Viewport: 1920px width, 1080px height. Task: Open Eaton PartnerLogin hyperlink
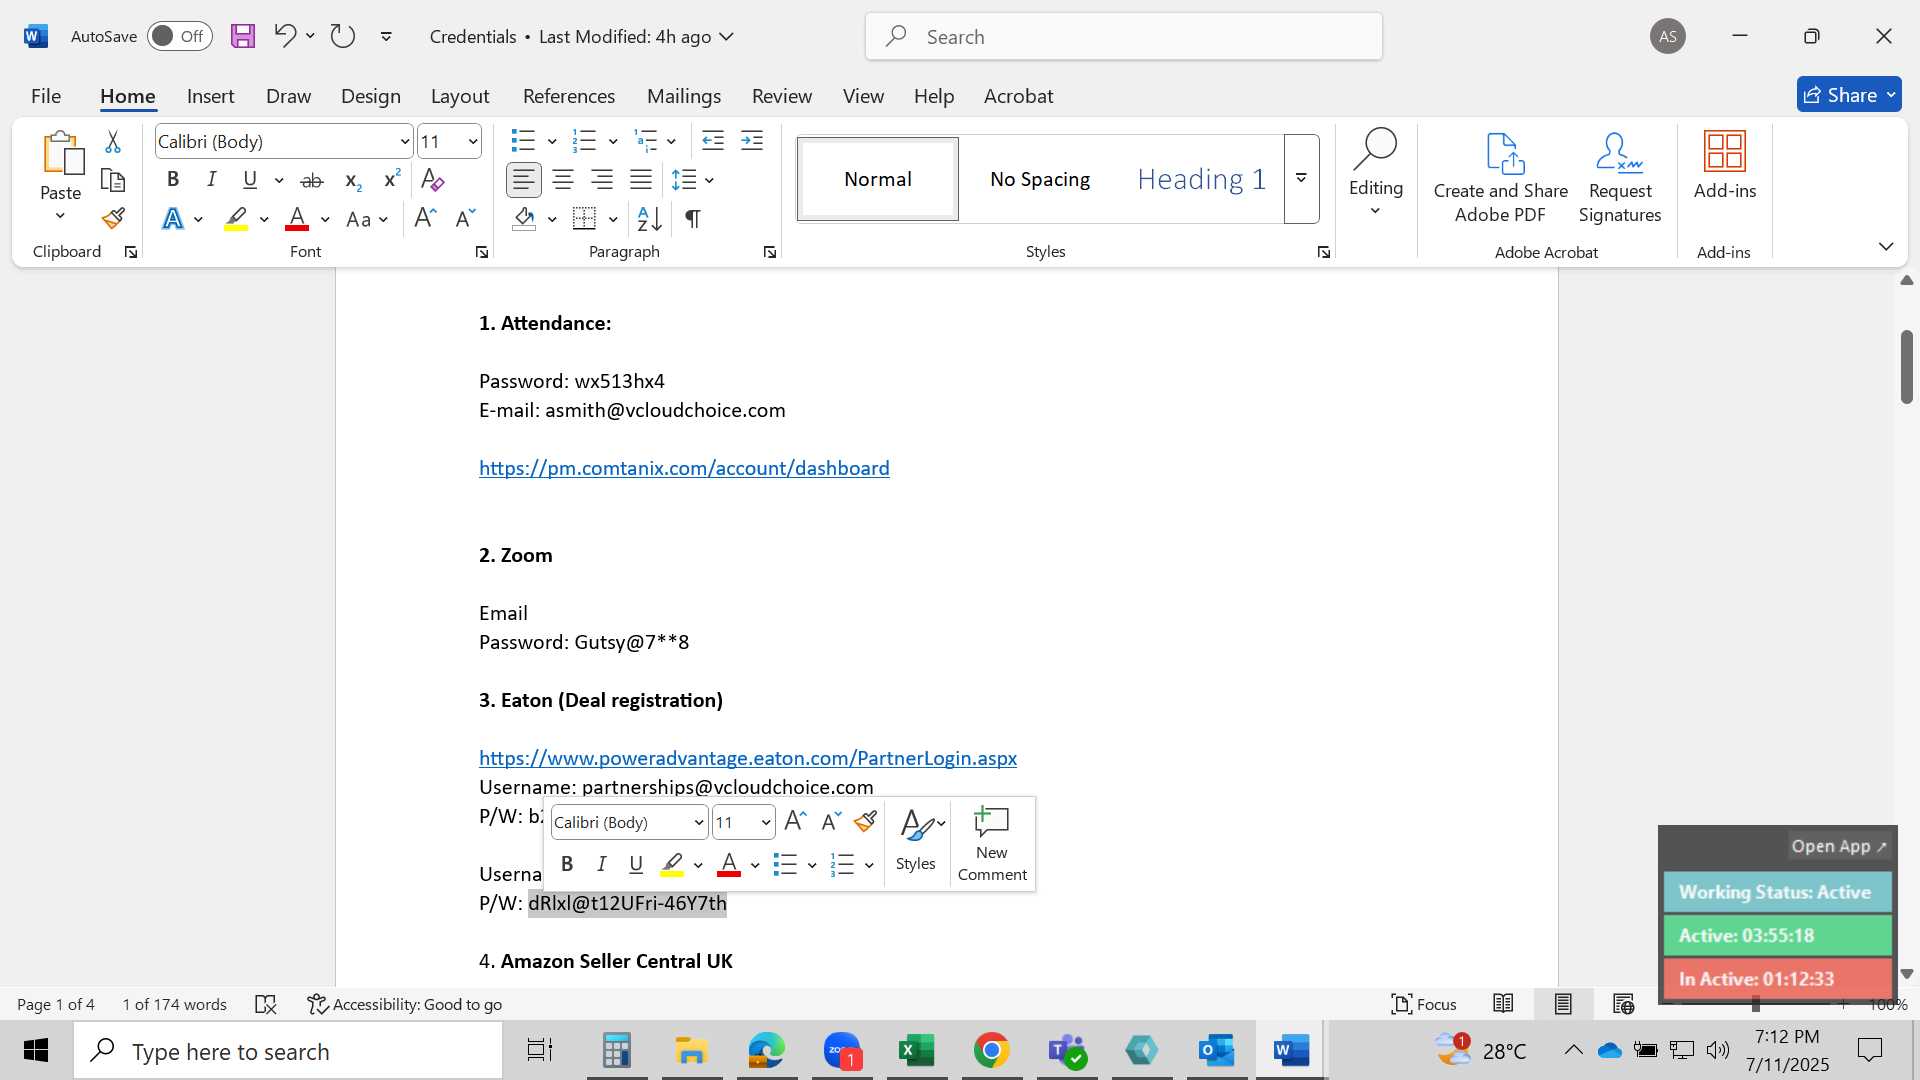[x=748, y=758]
